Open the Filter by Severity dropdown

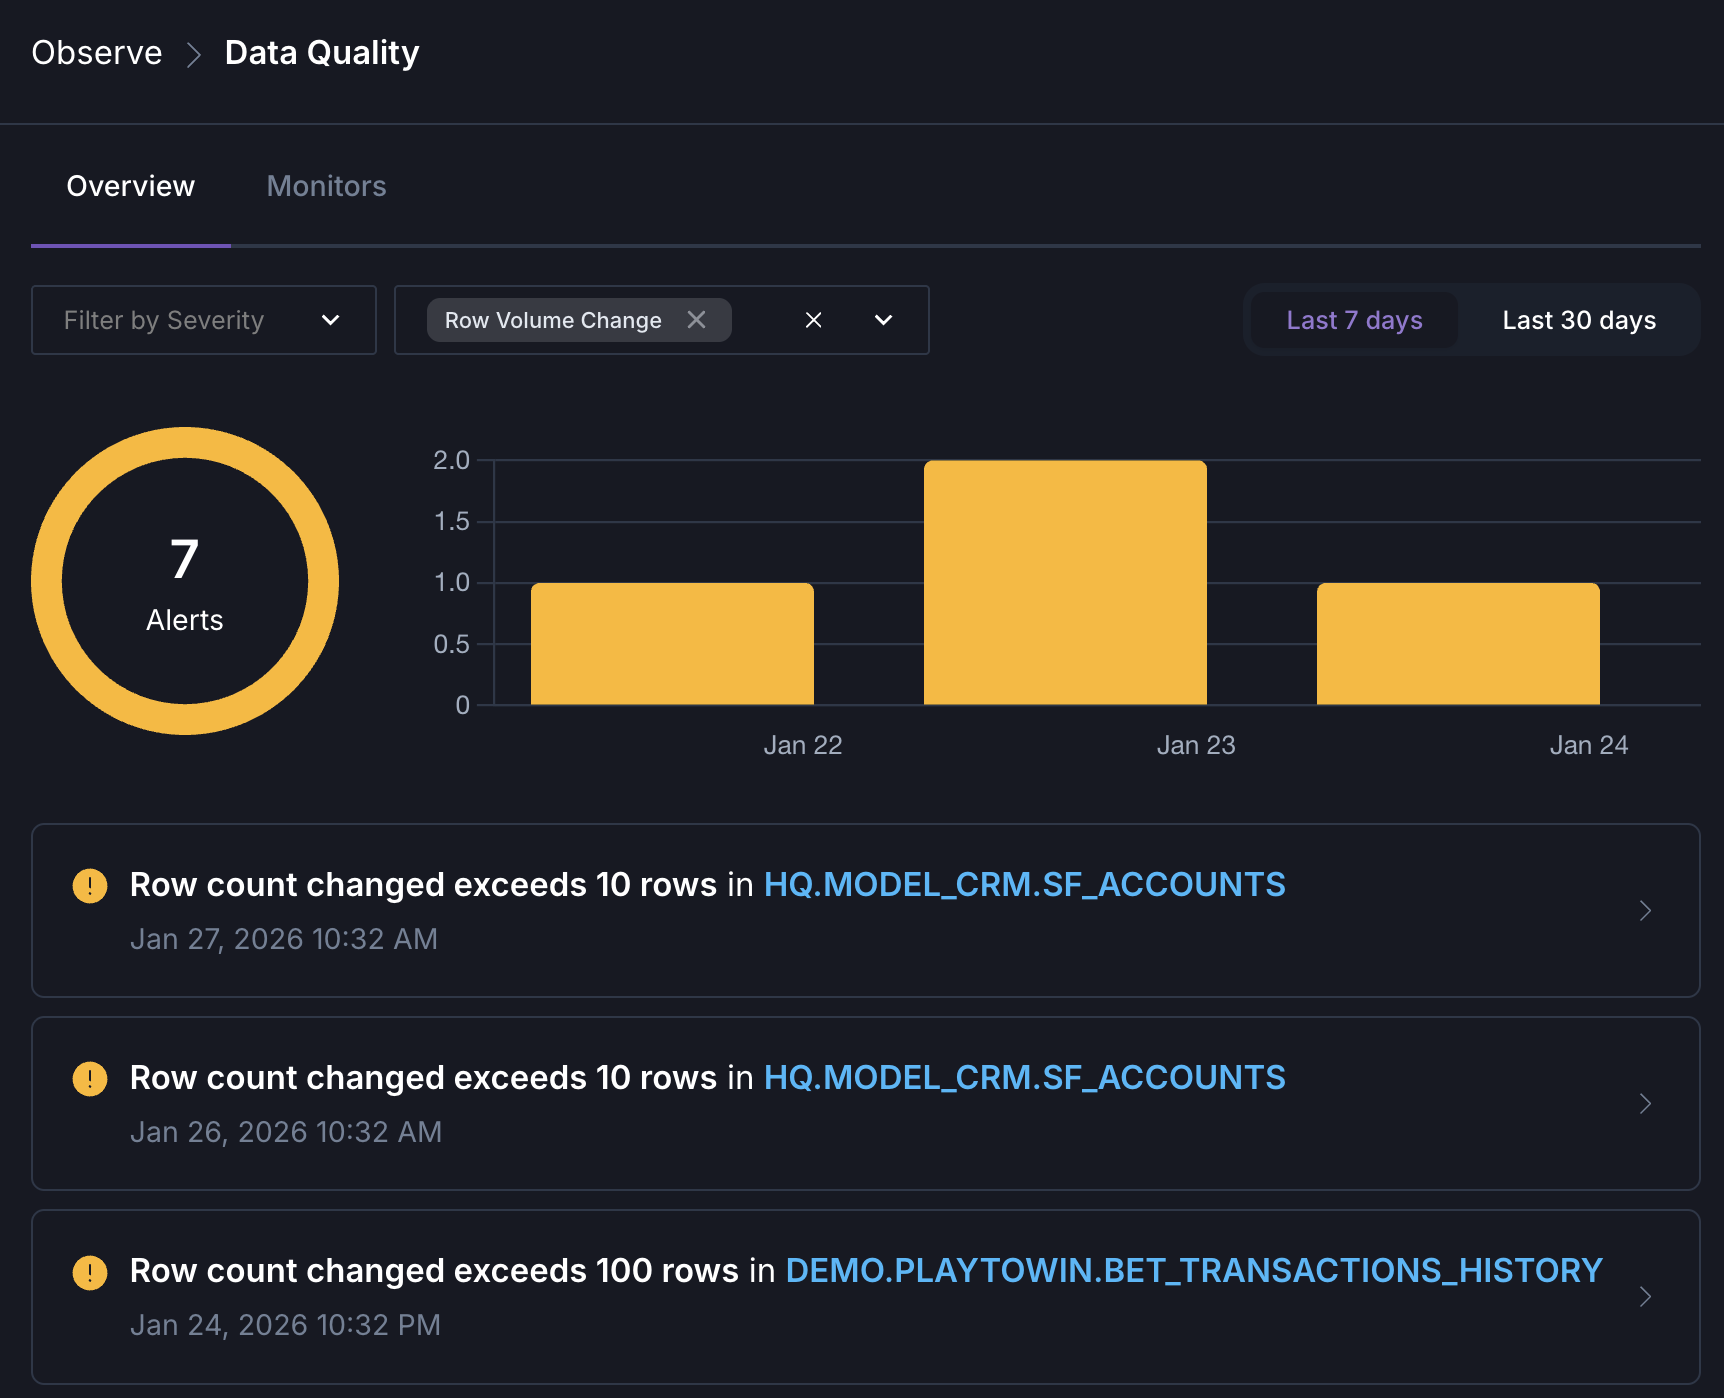click(x=203, y=320)
